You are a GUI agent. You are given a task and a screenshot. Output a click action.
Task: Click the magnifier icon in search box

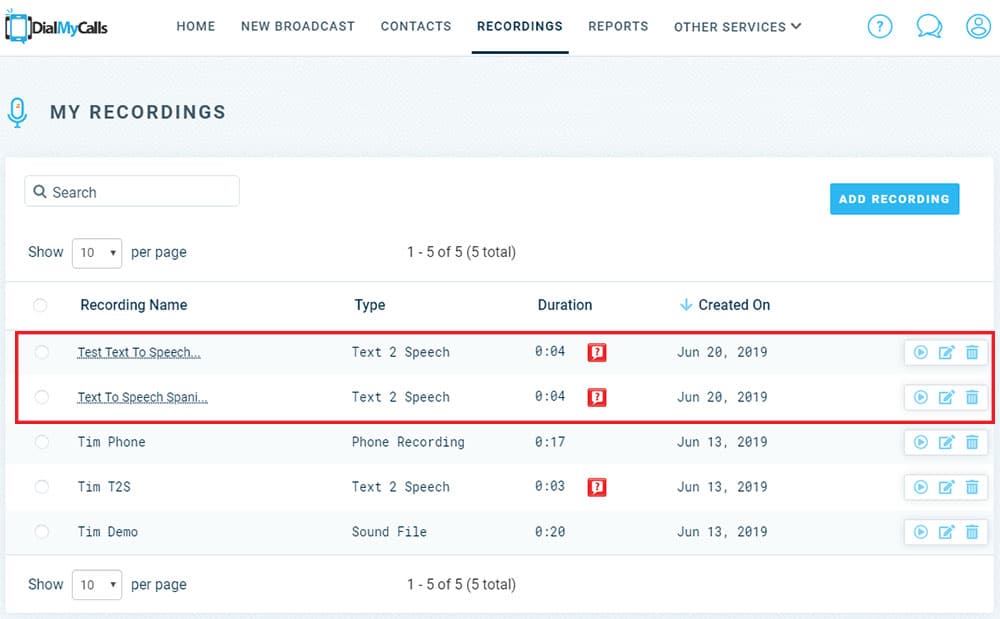[40, 191]
